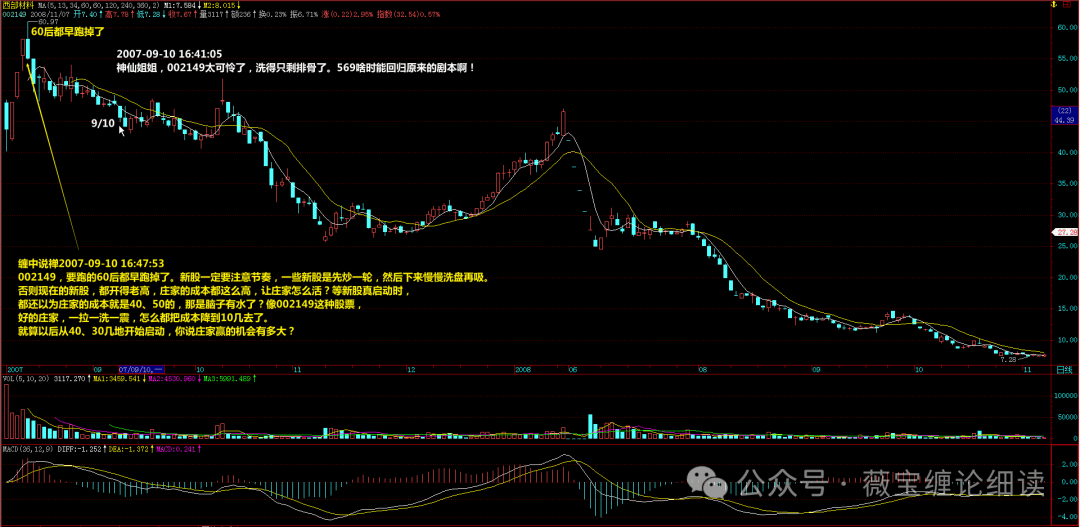Click the DEA:-1.372 value

tap(128, 449)
